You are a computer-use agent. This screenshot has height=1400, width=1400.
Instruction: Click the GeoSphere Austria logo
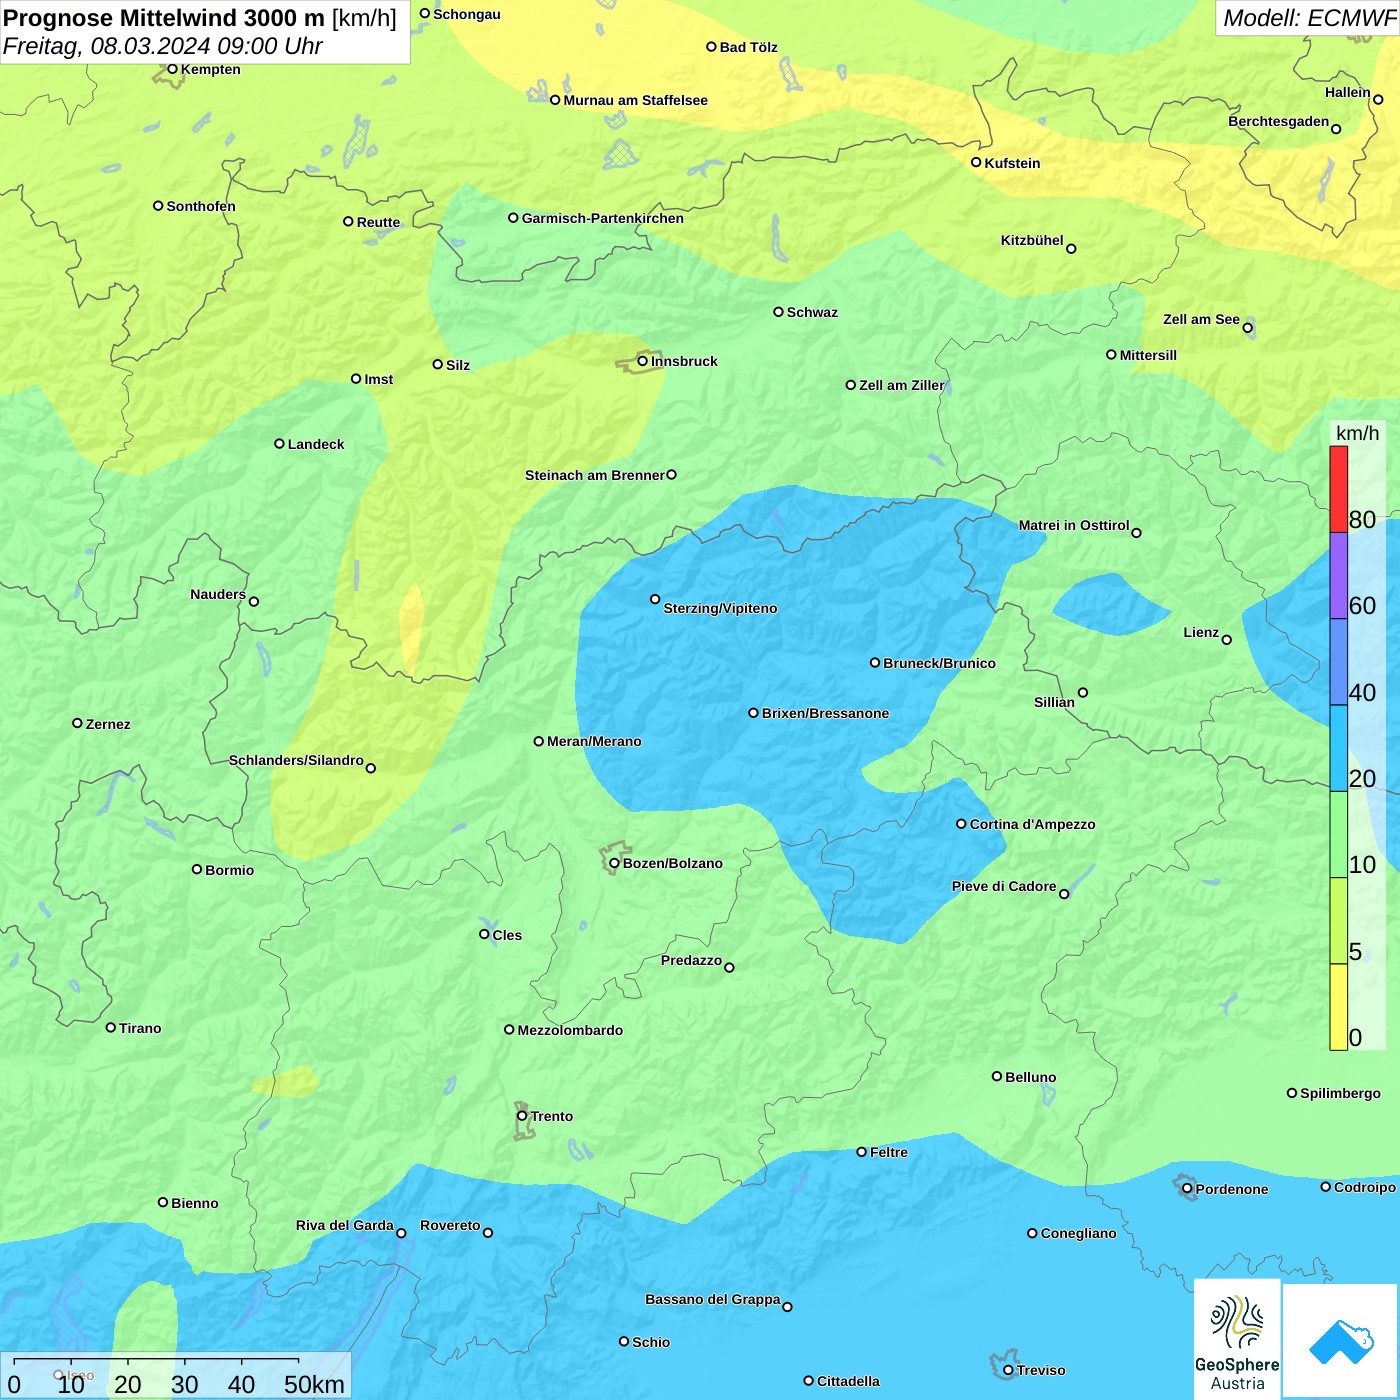click(x=1237, y=1338)
